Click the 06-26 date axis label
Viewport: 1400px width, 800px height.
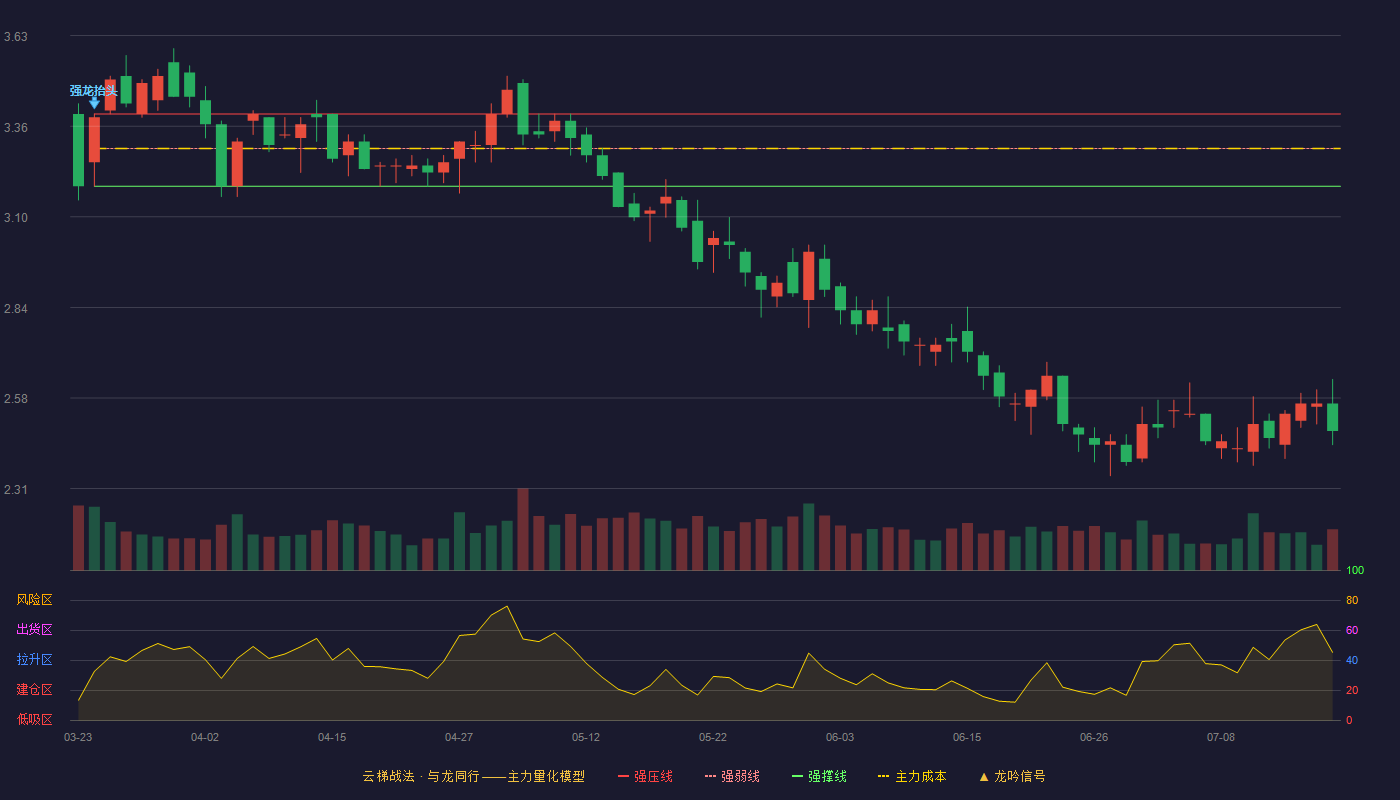(1094, 737)
